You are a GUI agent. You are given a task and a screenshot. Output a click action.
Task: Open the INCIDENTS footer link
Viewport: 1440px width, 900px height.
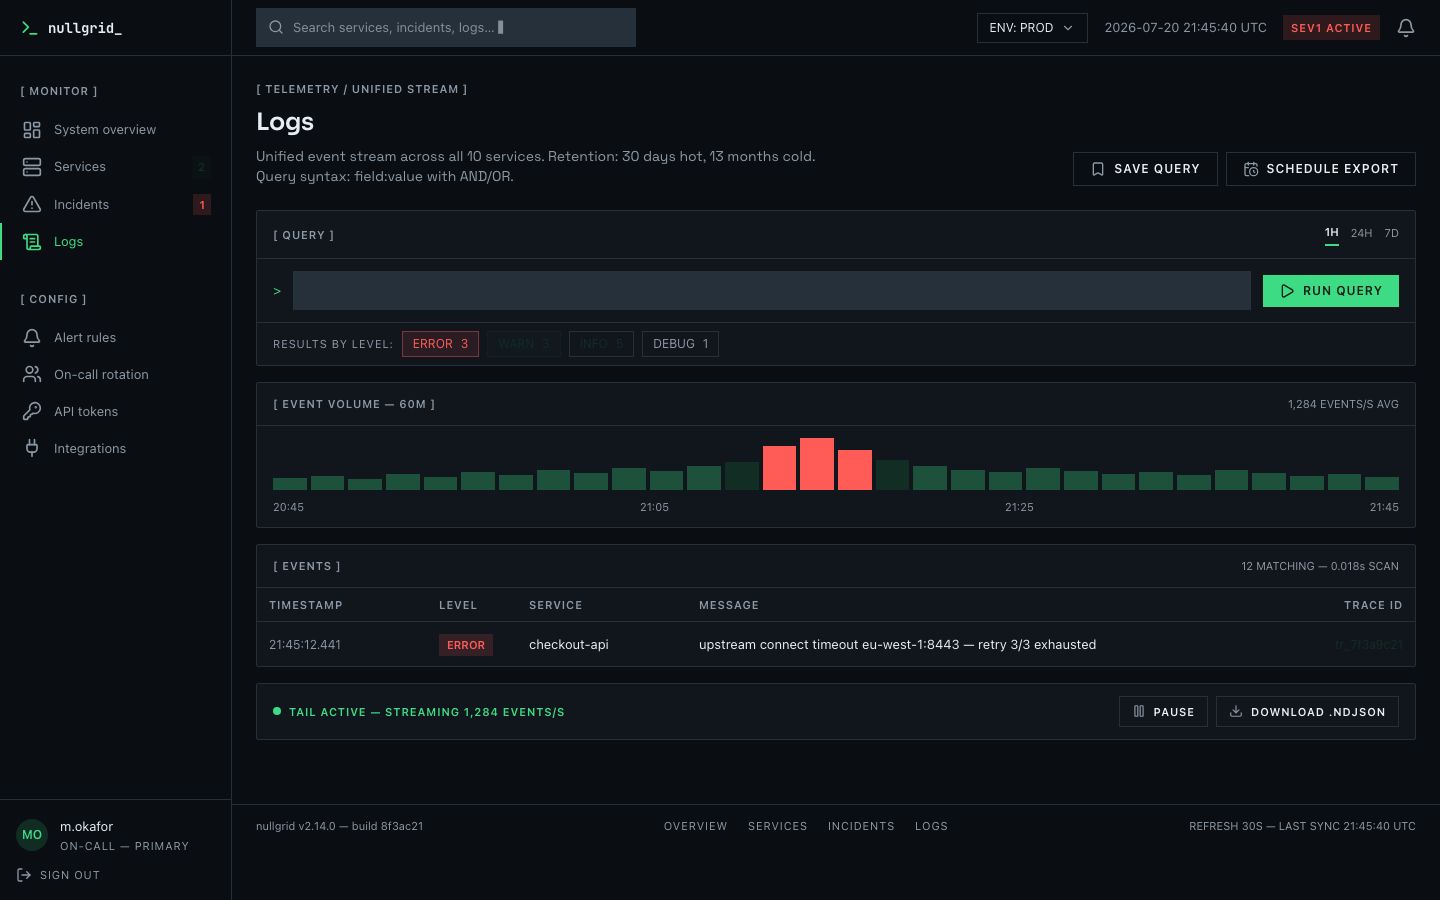(x=861, y=826)
